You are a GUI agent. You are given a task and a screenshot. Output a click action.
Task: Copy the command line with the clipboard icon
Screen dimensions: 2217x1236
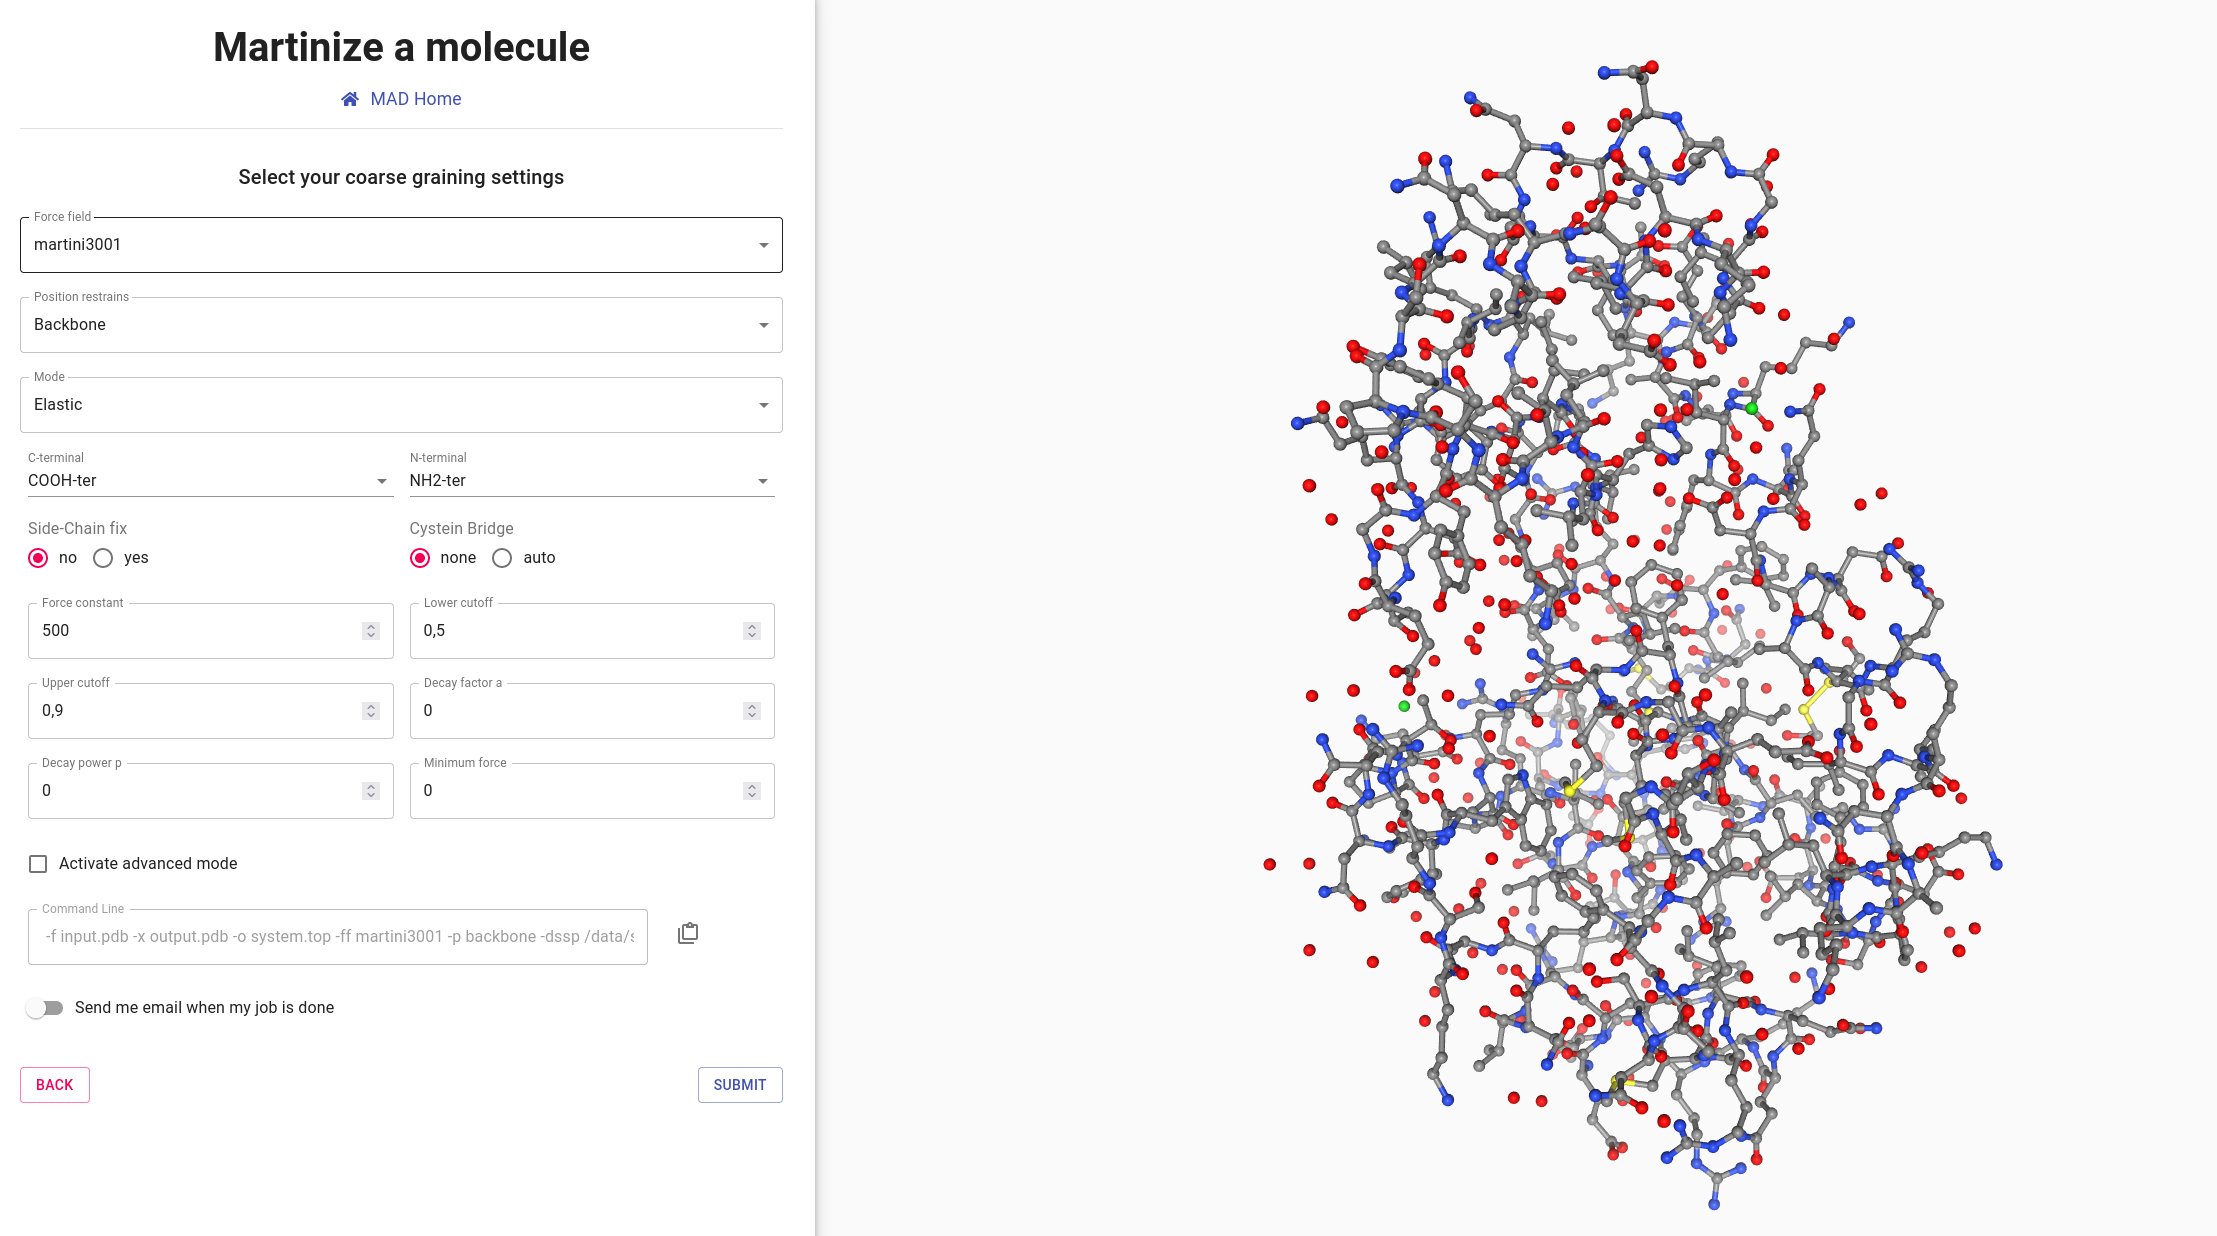[688, 933]
